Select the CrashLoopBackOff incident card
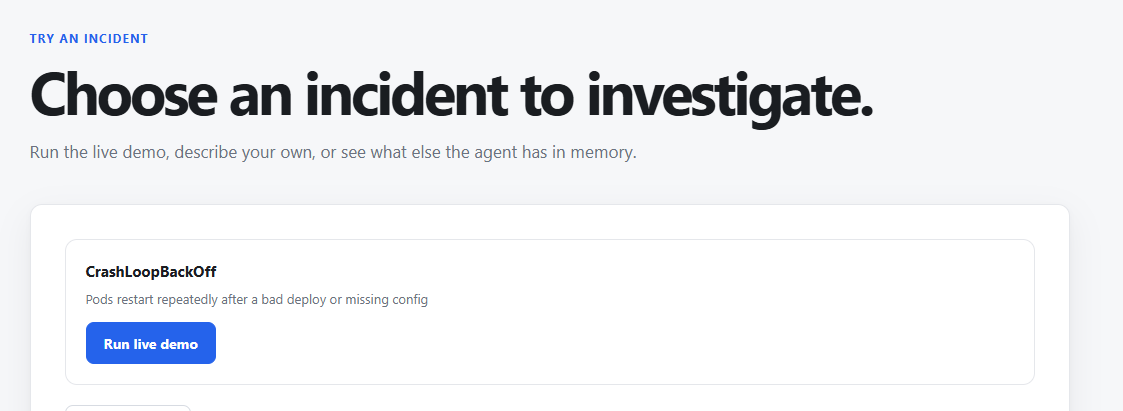This screenshot has height=411, width=1123. pyautogui.click(x=549, y=311)
